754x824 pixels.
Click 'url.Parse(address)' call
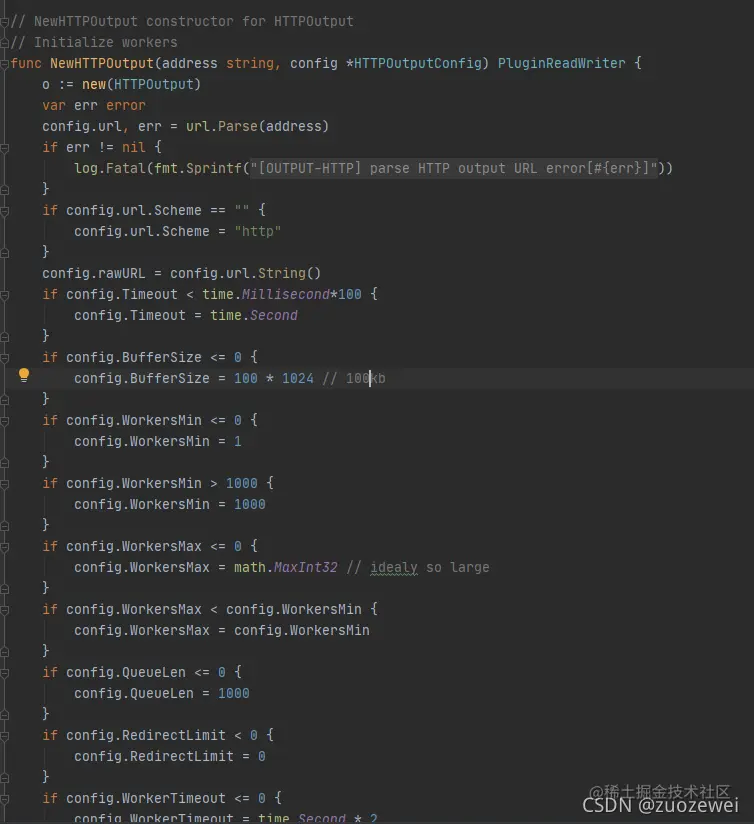click(x=257, y=127)
